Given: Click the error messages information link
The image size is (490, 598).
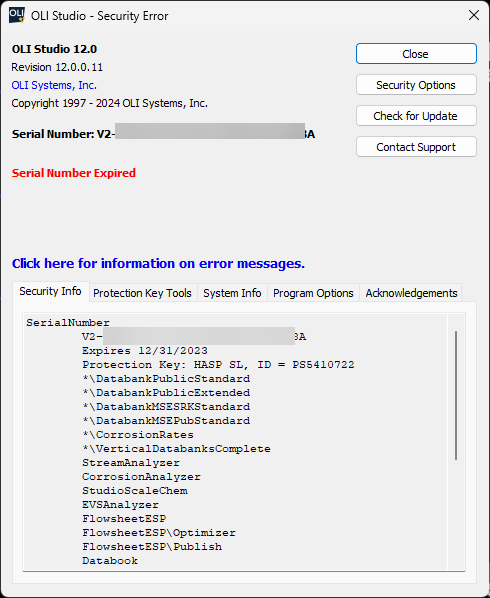Looking at the screenshot, I should click(158, 264).
